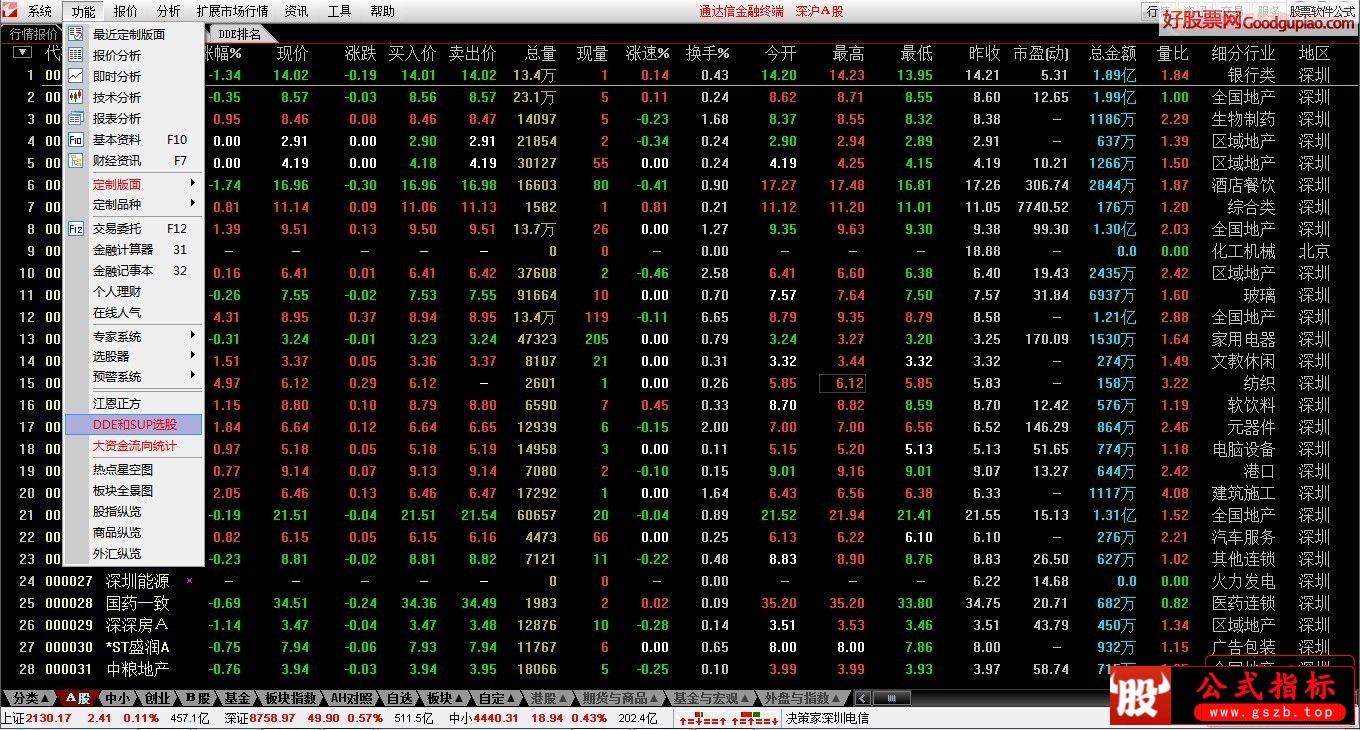
Task: Switch to the 行情报价 tab
Action: [x=34, y=34]
